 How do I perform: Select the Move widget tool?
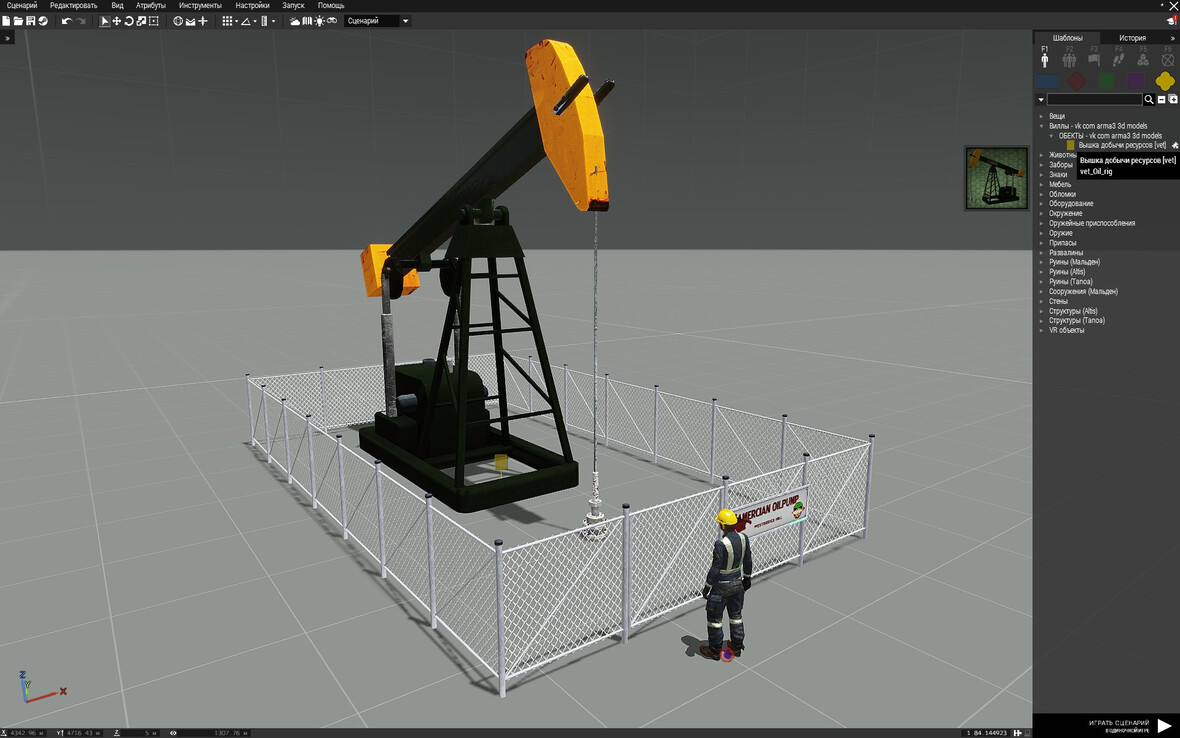(x=117, y=21)
